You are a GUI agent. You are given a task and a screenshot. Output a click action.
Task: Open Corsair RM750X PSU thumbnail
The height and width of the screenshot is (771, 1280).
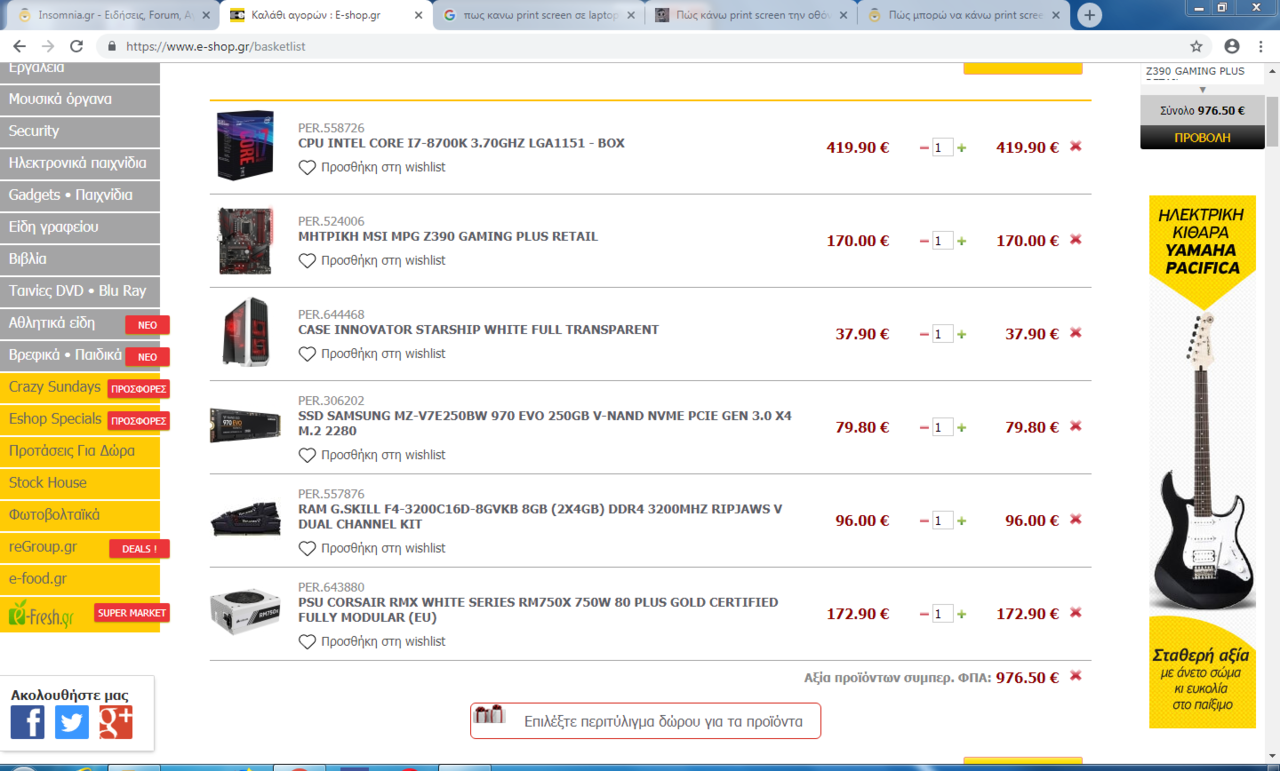coord(246,611)
